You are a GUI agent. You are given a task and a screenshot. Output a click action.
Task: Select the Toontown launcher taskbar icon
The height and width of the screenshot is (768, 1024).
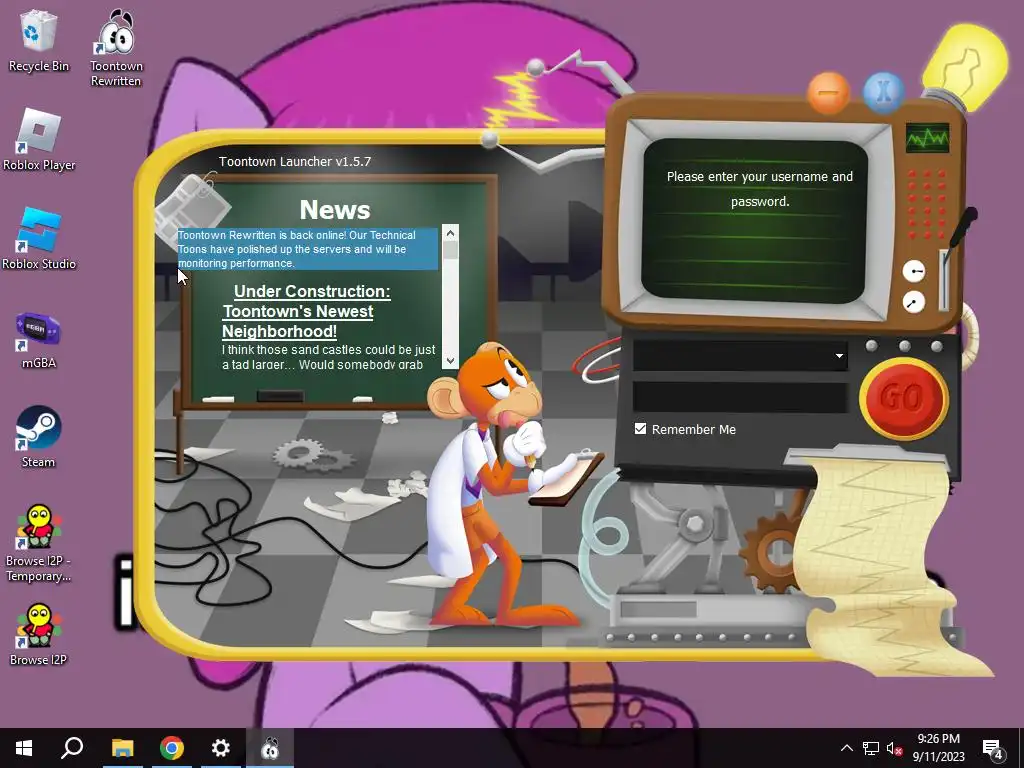[x=270, y=748]
